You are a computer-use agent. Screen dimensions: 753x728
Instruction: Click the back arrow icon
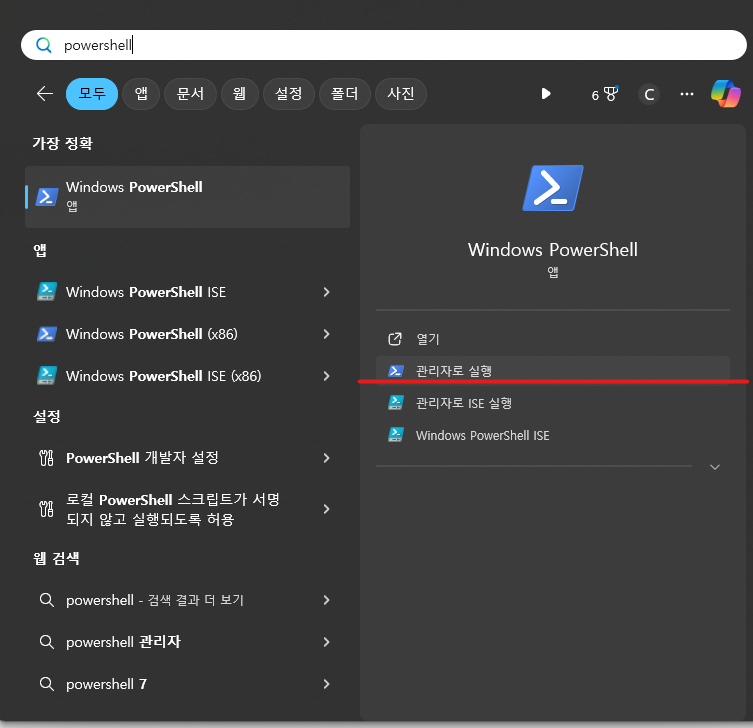[45, 94]
